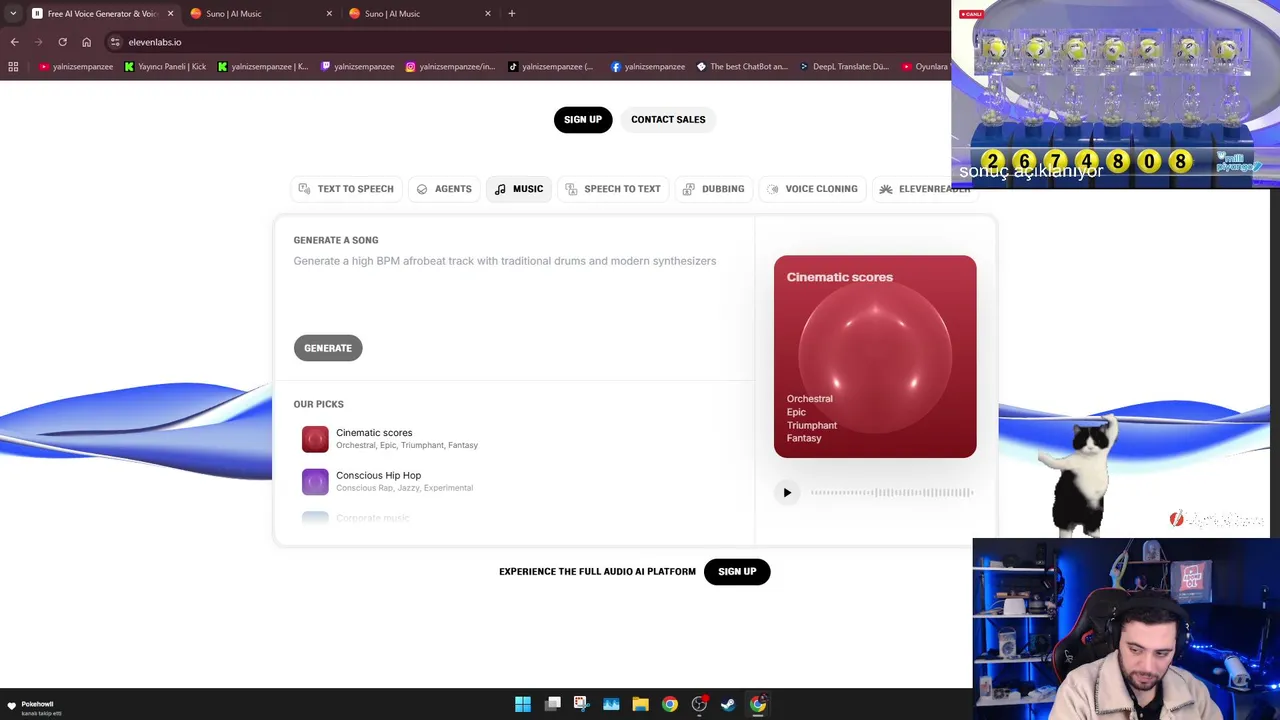Viewport: 1280px width, 720px height.
Task: Open the SPEECH TO TEXT tab
Action: 613,189
